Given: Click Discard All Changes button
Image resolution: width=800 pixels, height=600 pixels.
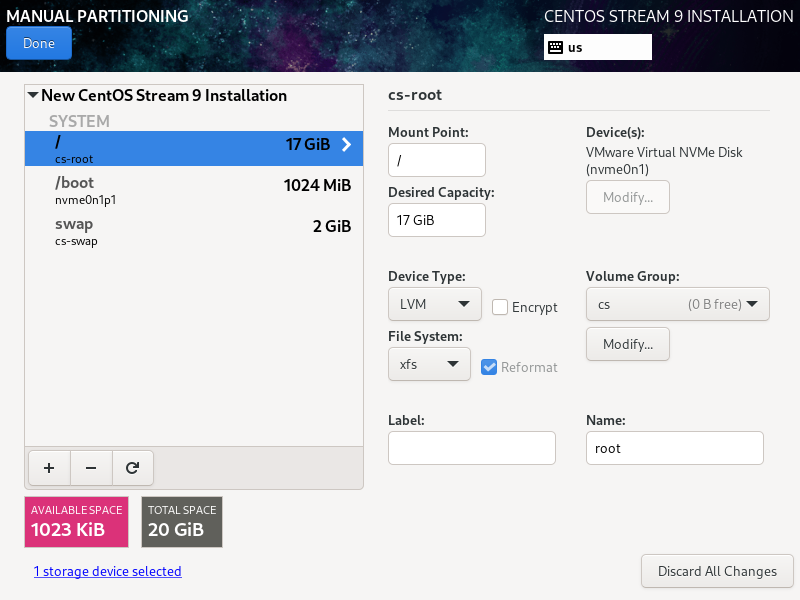Looking at the screenshot, I should pyautogui.click(x=717, y=571).
